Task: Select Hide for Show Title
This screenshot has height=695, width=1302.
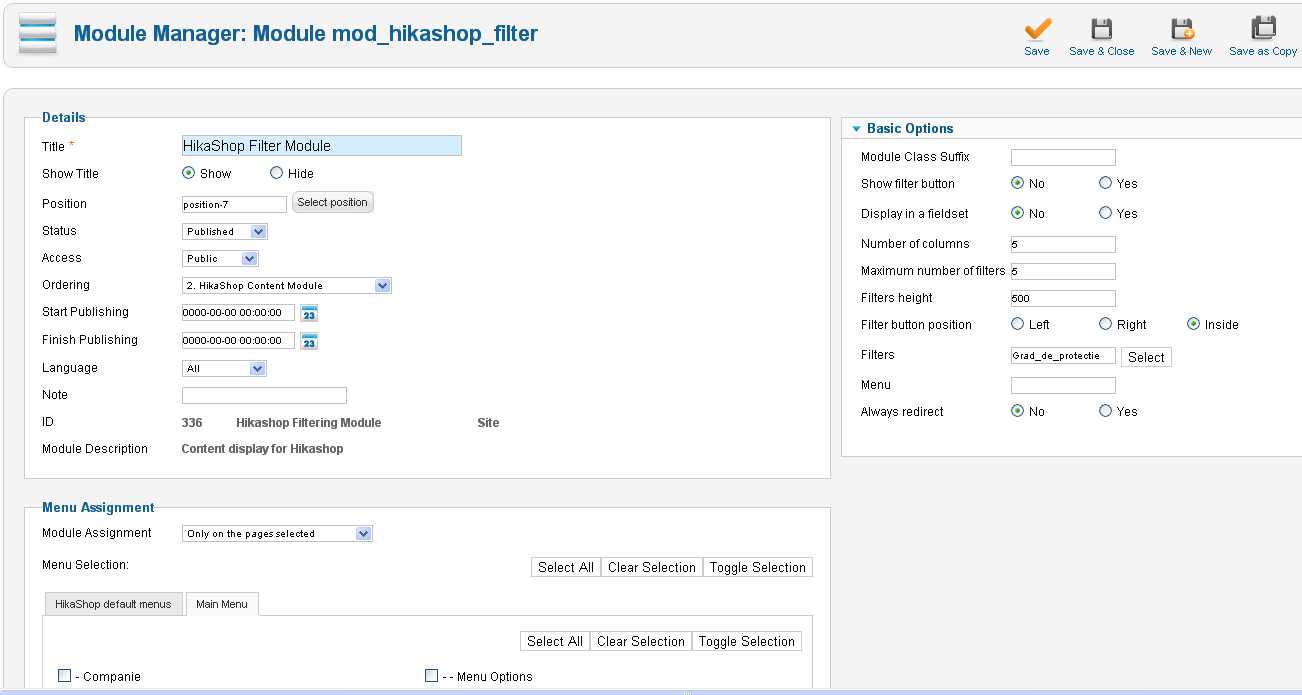Action: point(277,173)
